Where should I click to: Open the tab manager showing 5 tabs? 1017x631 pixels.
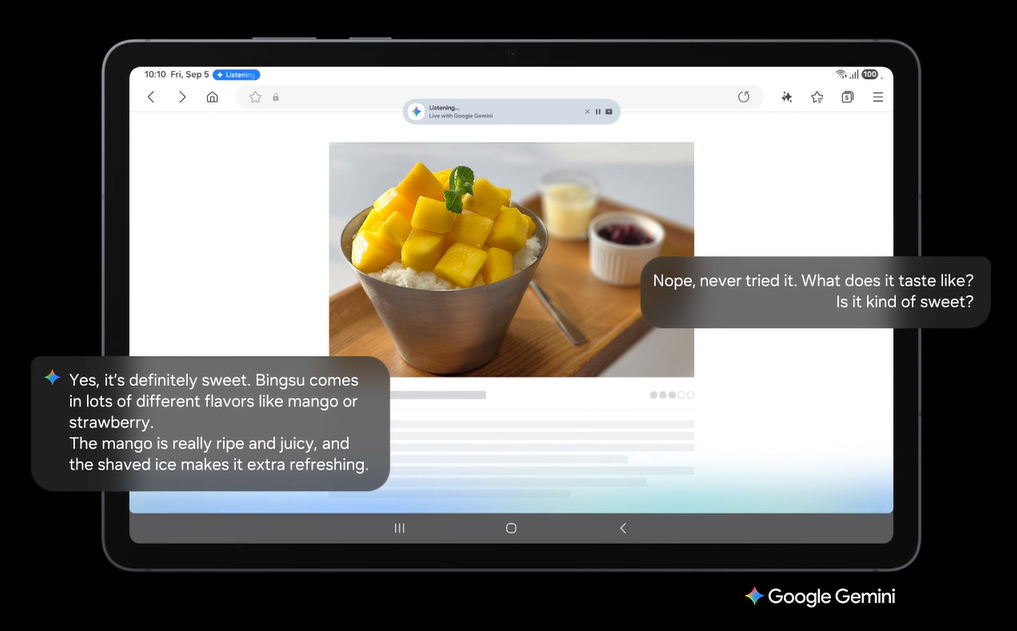[847, 97]
